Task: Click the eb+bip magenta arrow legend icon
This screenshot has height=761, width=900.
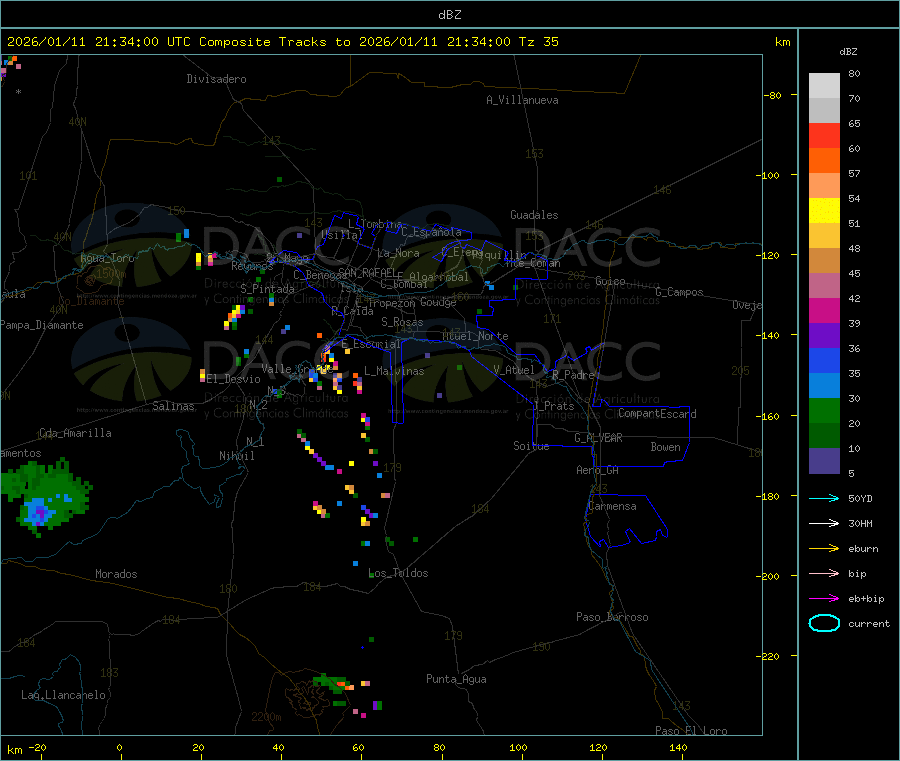Action: pyautogui.click(x=824, y=598)
